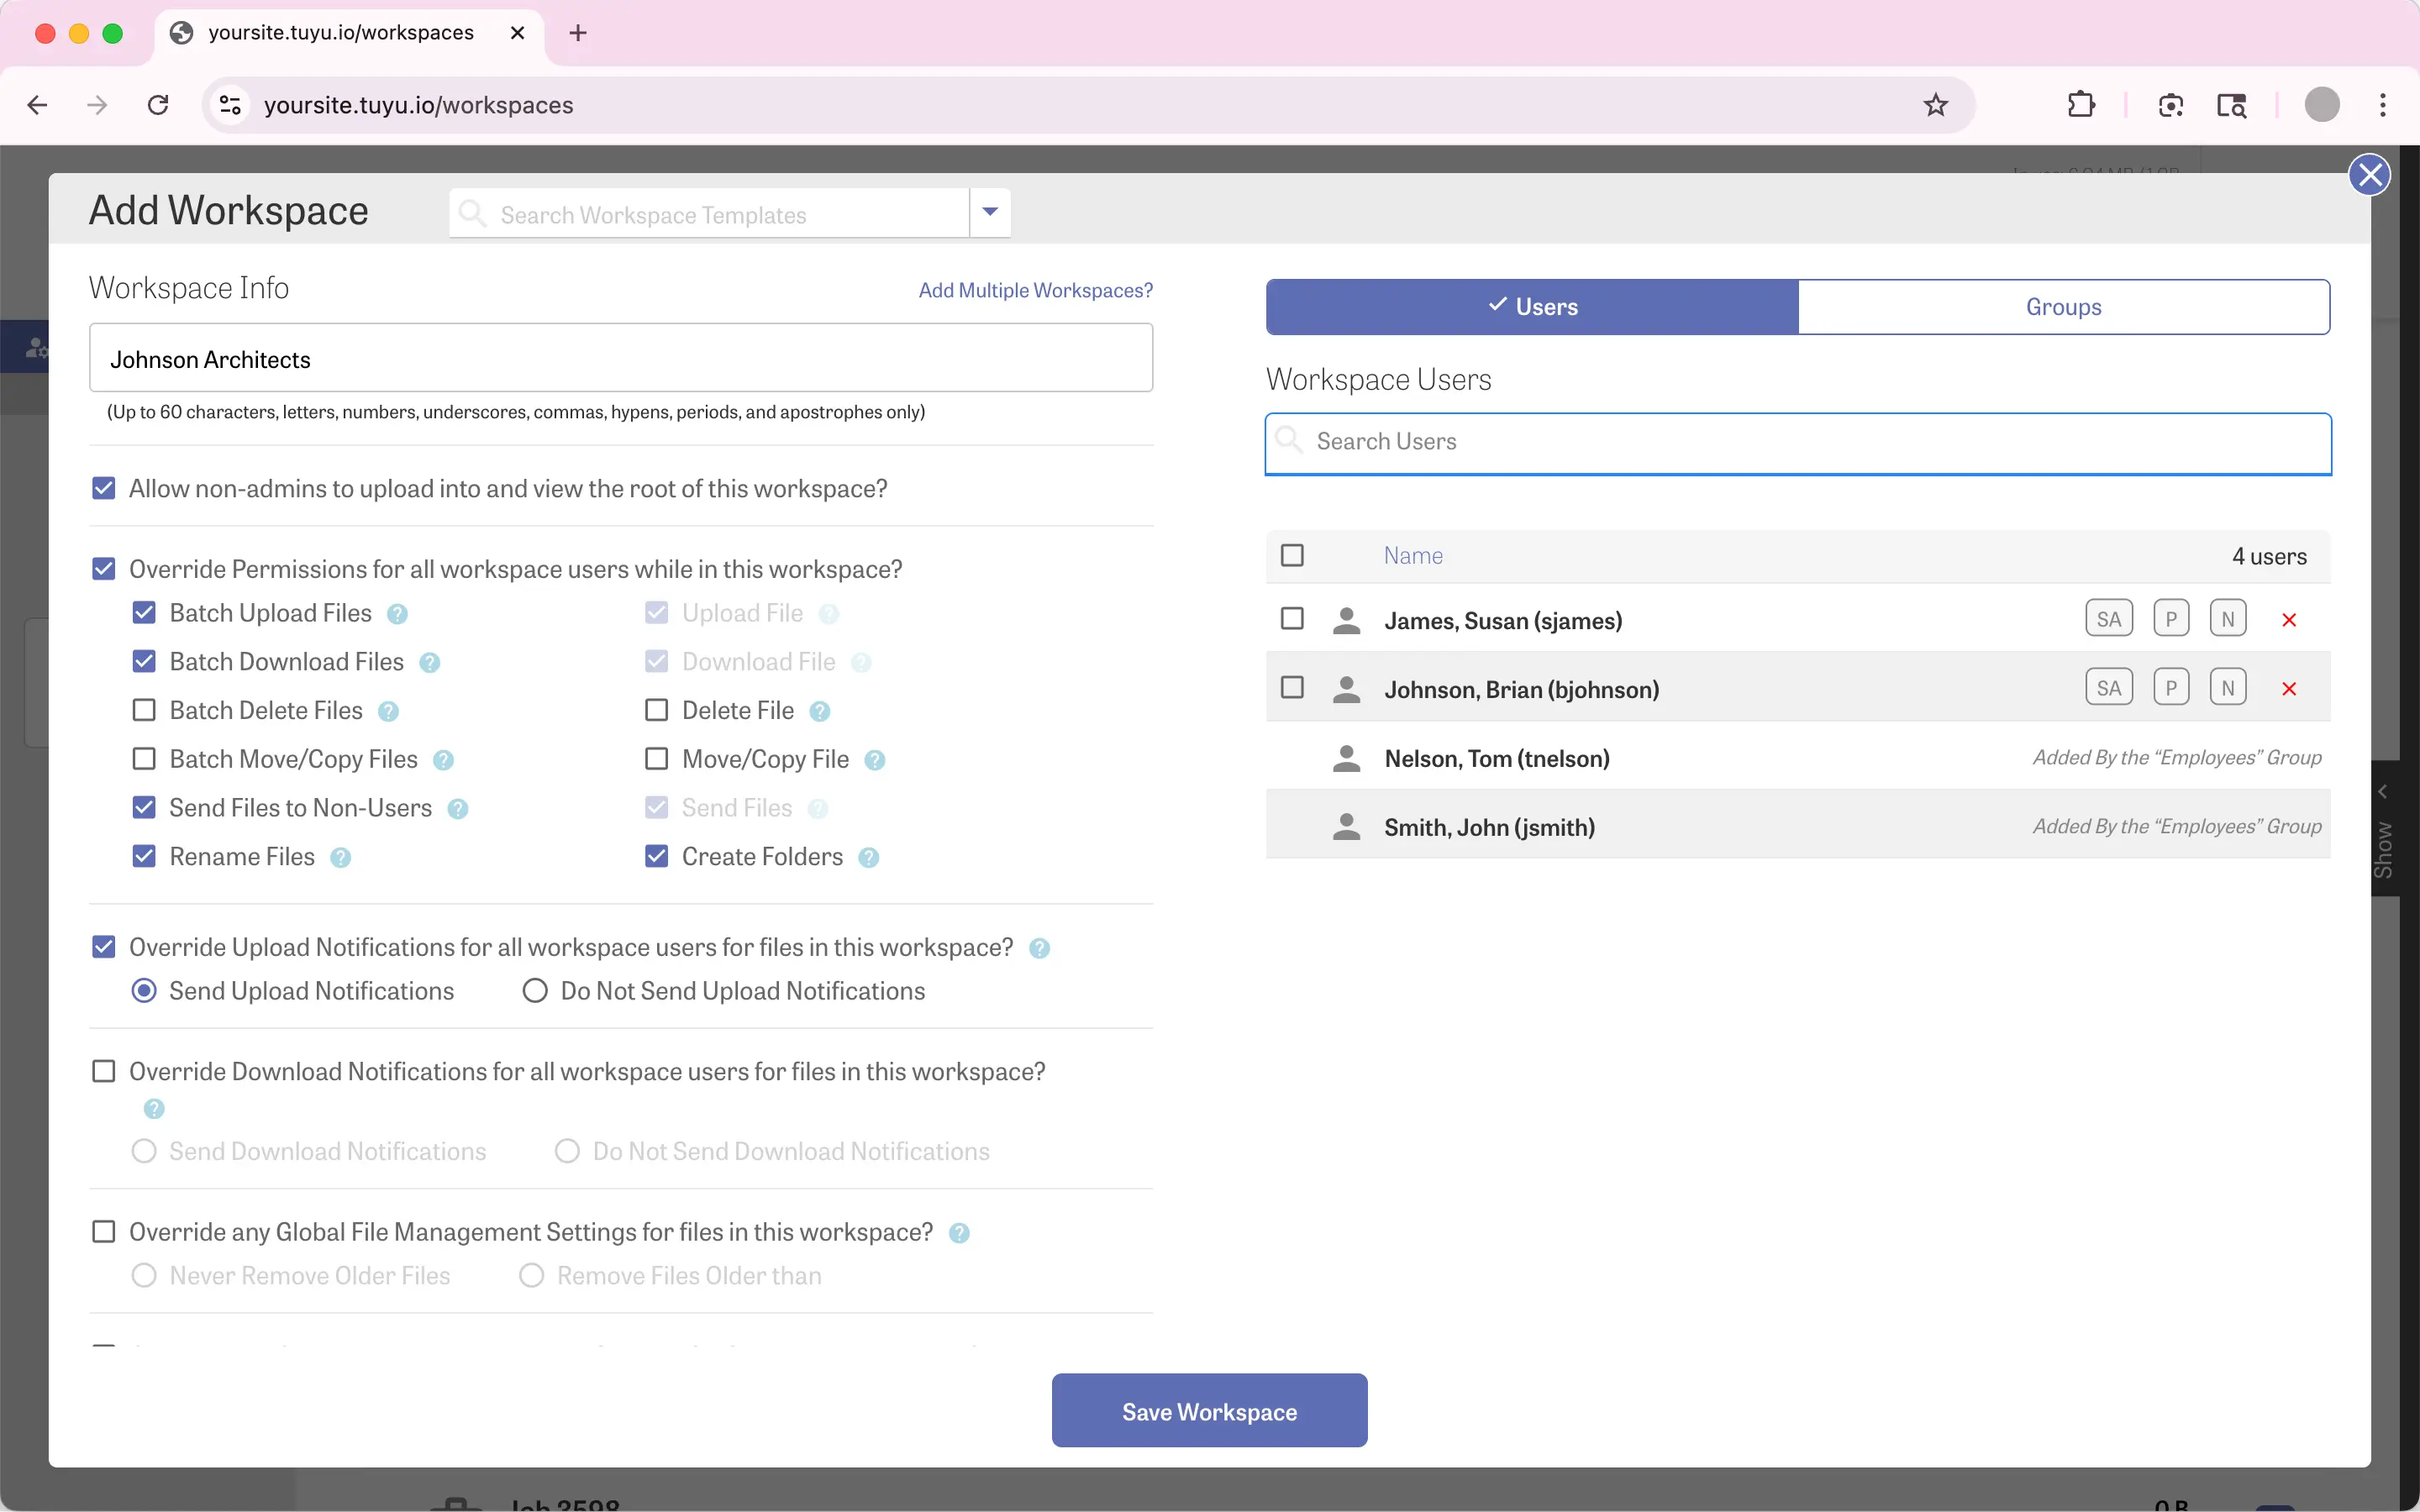Check Override Download Notifications option
Screen dimensions: 2420x1512
[x=103, y=1071]
